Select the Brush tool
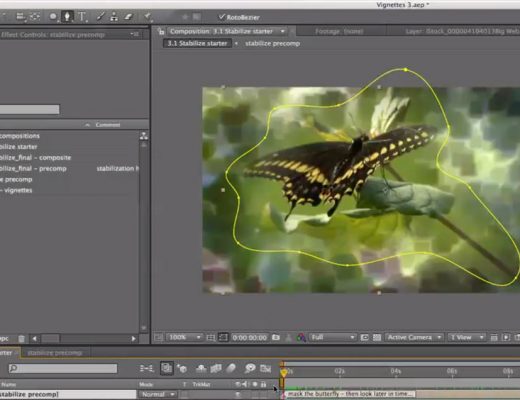This screenshot has height=400, width=520. pyautogui.click(x=100, y=16)
